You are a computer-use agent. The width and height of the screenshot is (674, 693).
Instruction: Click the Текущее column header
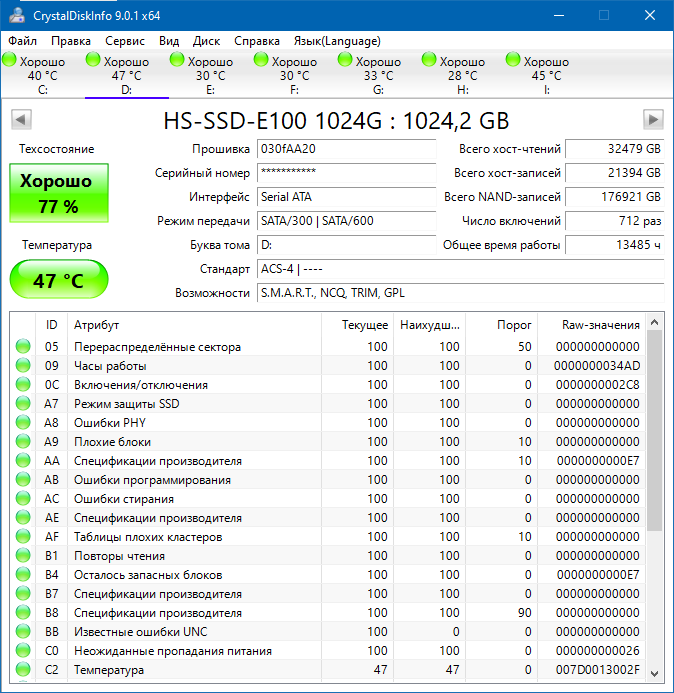click(358, 325)
